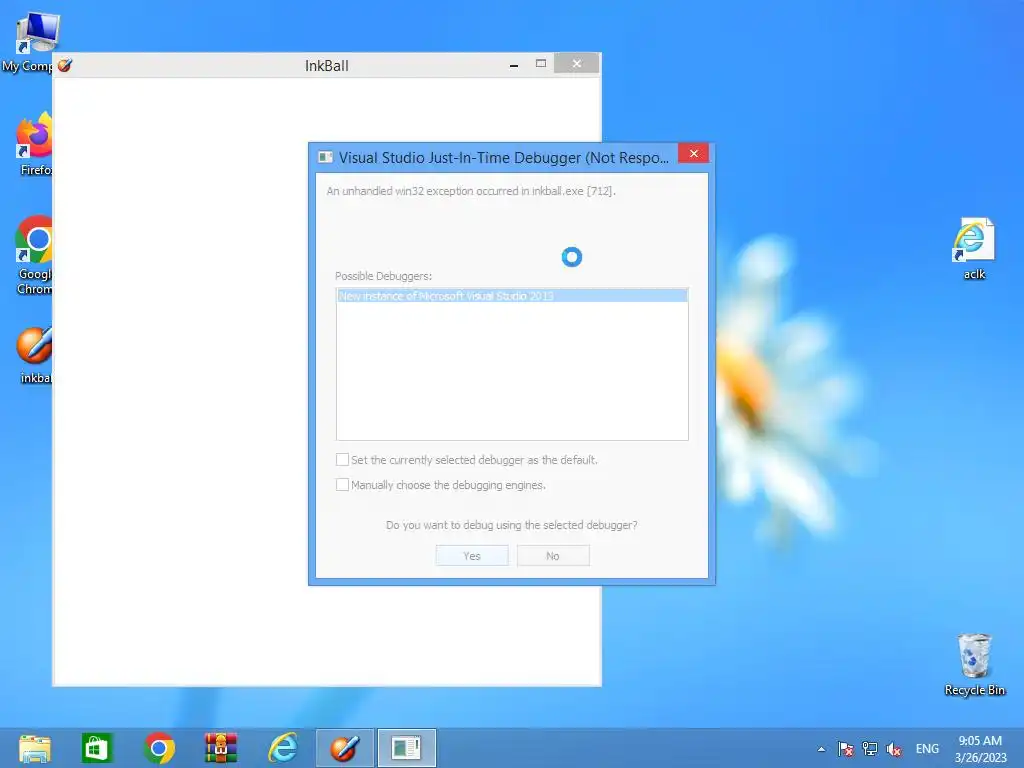Open the aclk desktop shortcut
1024x768 pixels.
(x=974, y=249)
